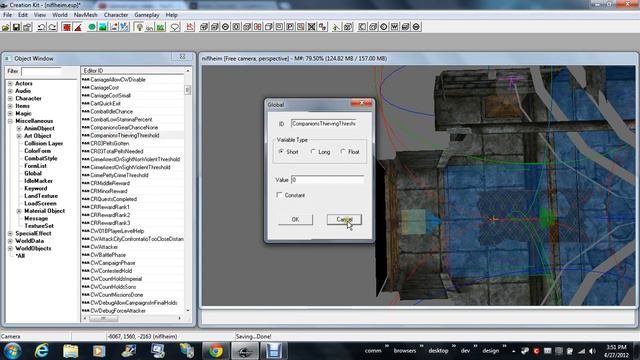The height and width of the screenshot is (360, 640).
Task: Open the File menu
Action: (7, 15)
